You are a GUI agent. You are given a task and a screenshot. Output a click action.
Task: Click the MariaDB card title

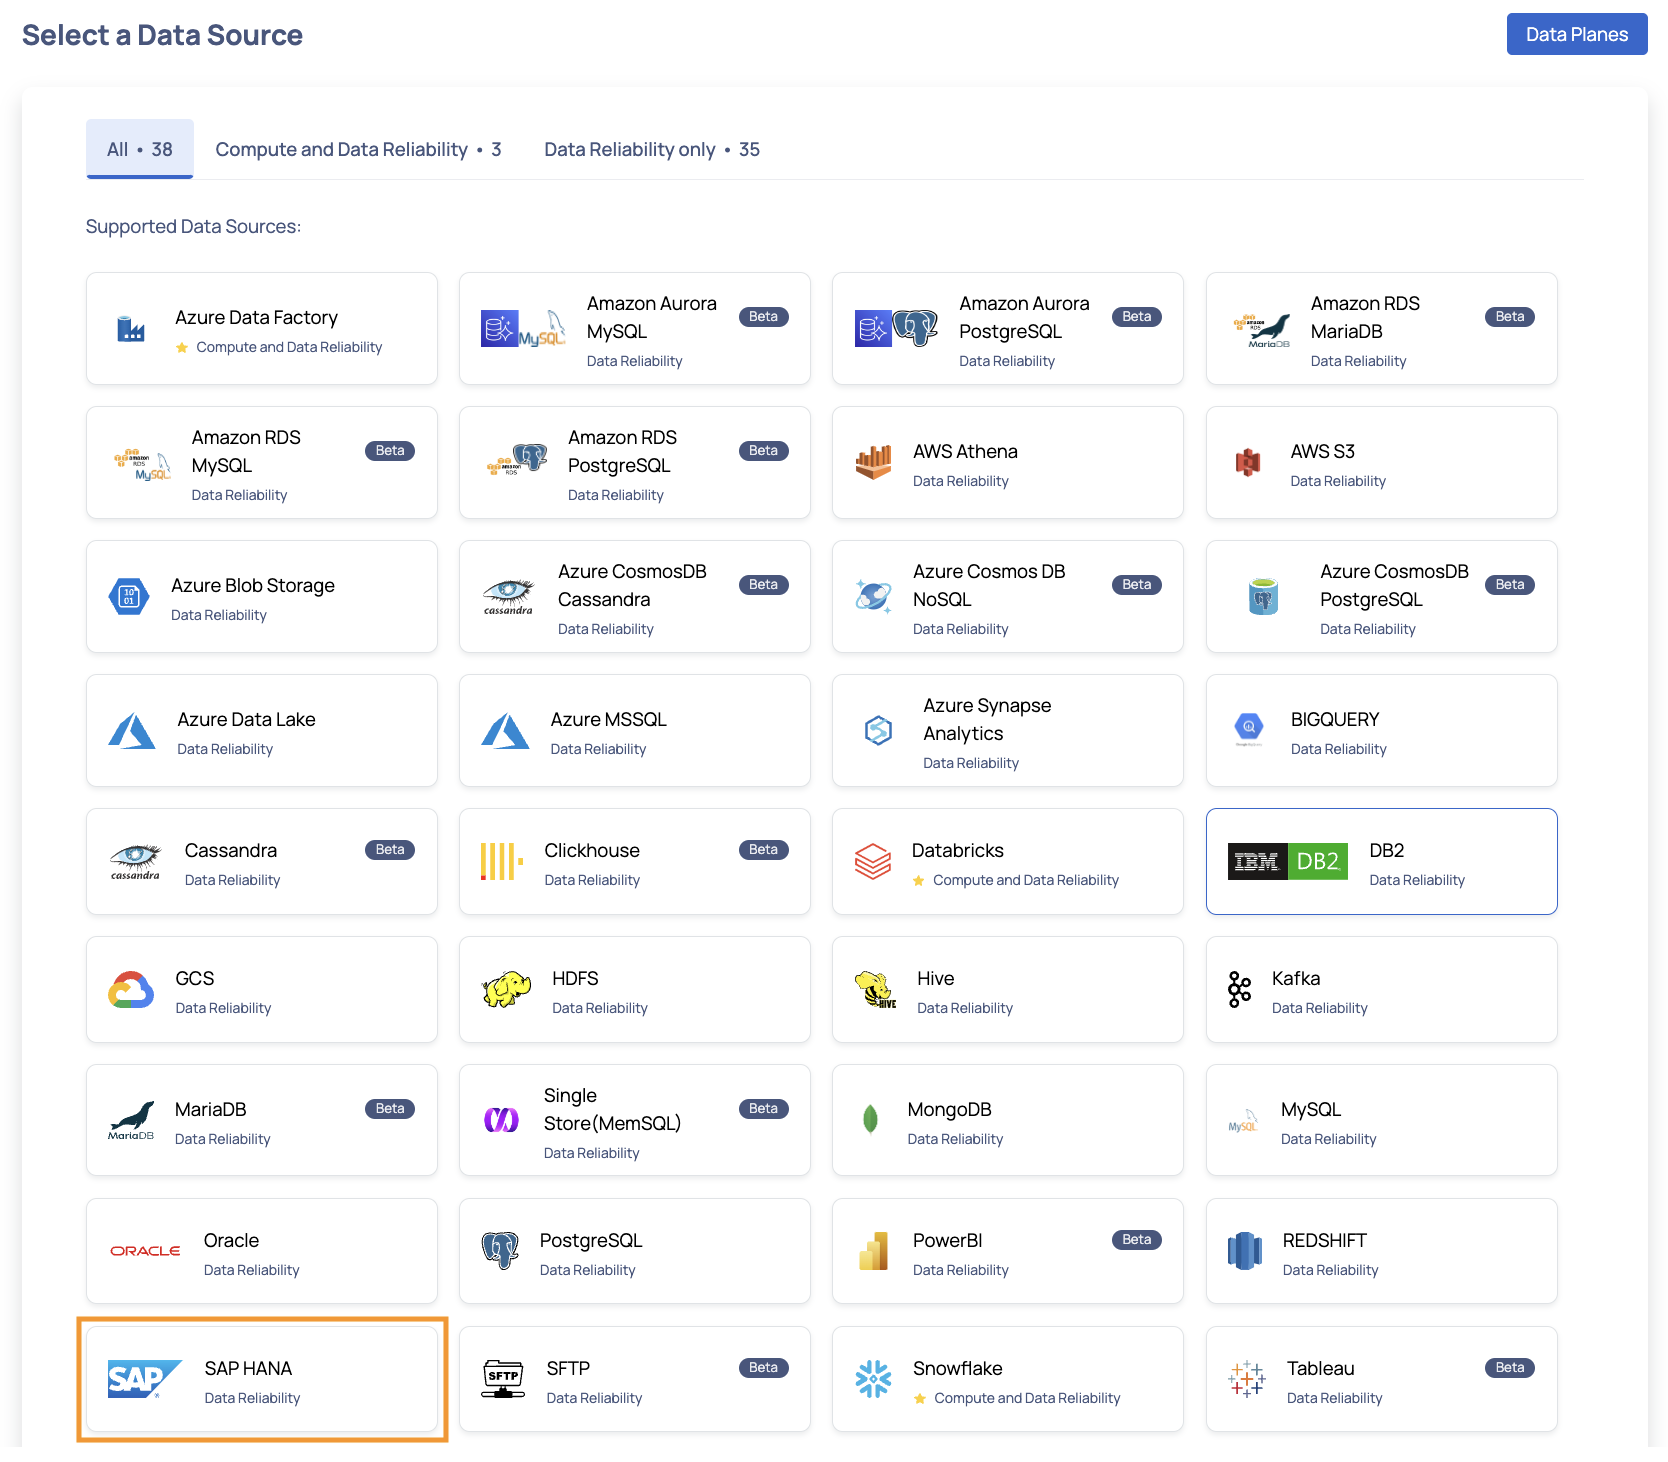click(211, 1109)
